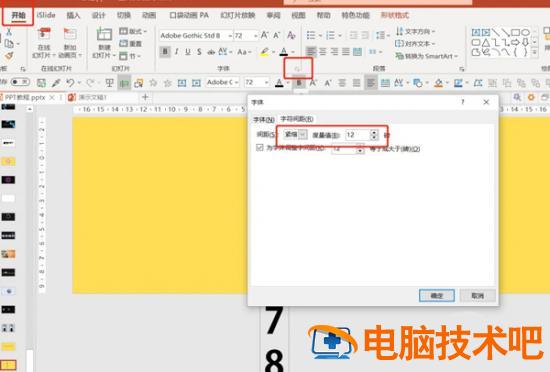Toggle strikethrough formatting

point(211,52)
